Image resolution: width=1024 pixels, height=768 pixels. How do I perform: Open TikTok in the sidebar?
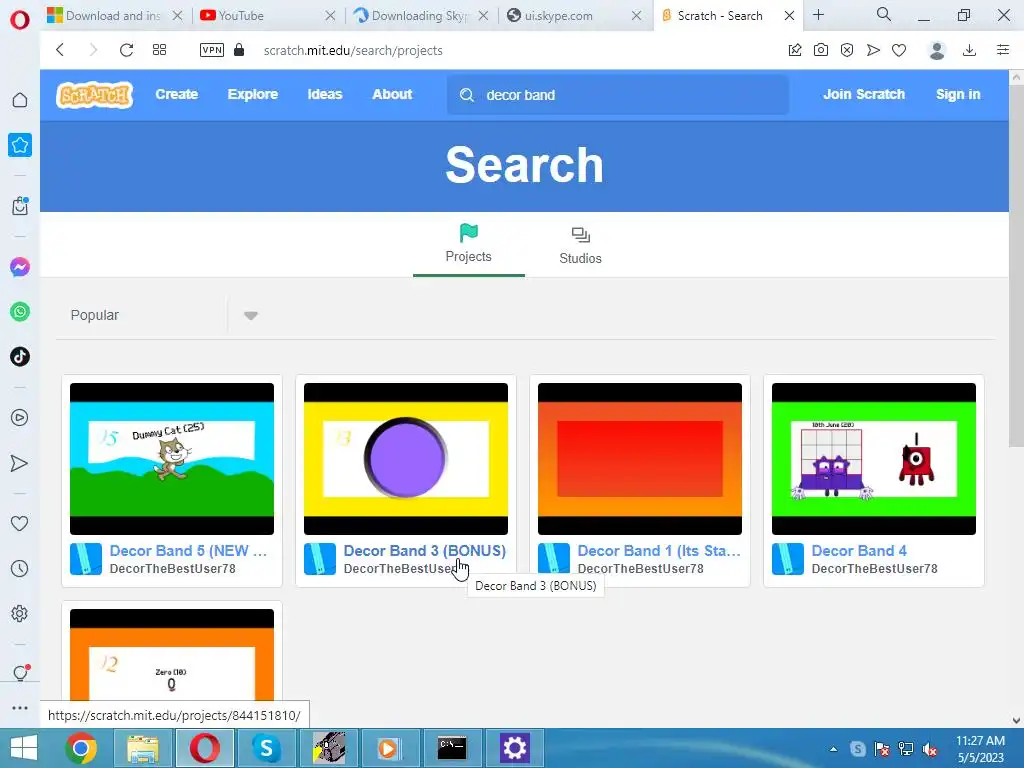click(x=20, y=357)
